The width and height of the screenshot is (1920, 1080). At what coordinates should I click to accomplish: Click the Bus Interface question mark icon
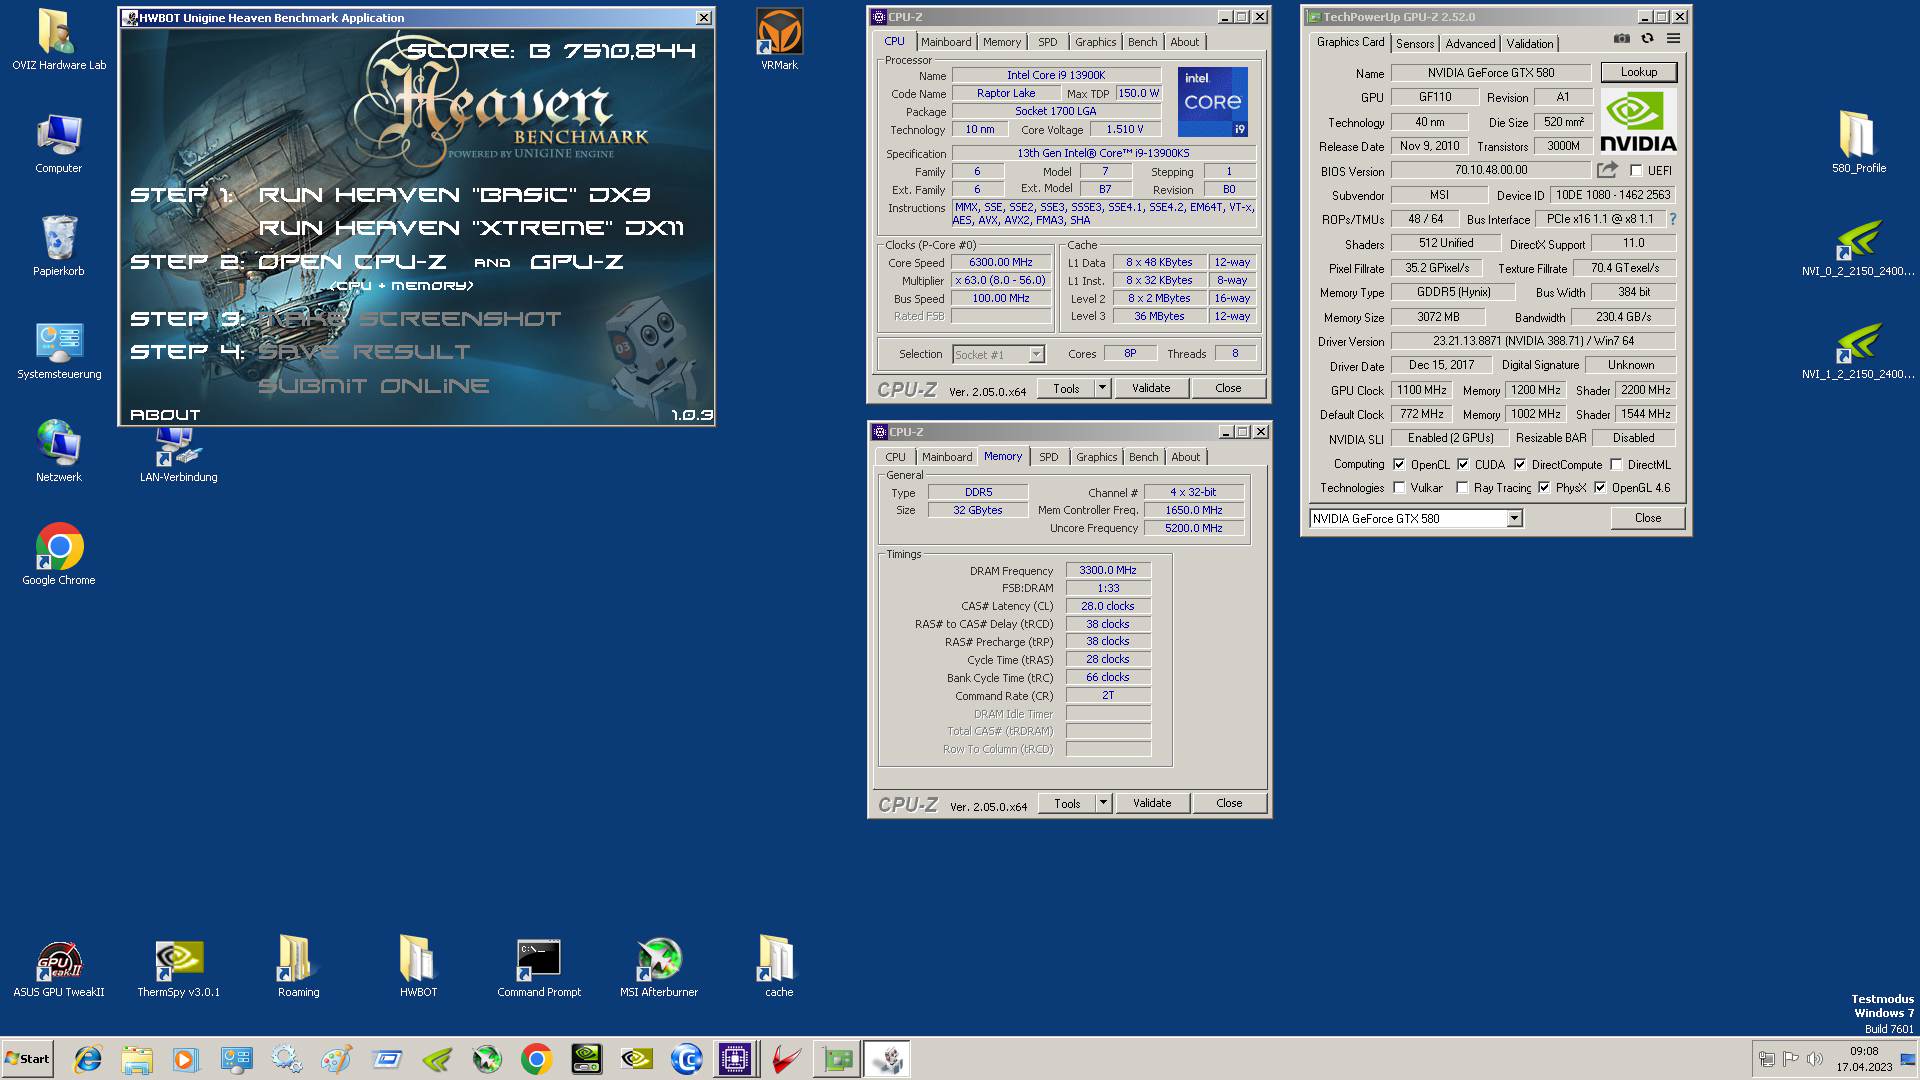1672,219
